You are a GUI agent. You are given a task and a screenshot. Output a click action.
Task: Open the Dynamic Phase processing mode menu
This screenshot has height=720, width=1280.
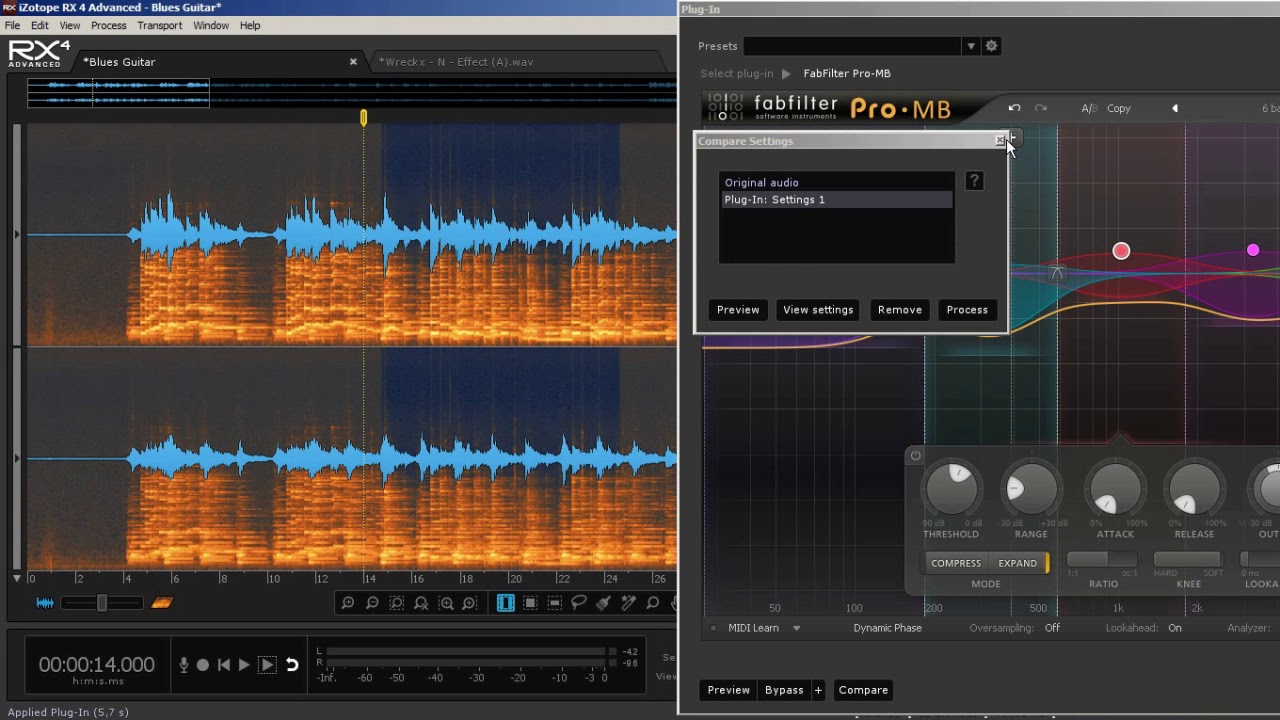[x=887, y=628]
